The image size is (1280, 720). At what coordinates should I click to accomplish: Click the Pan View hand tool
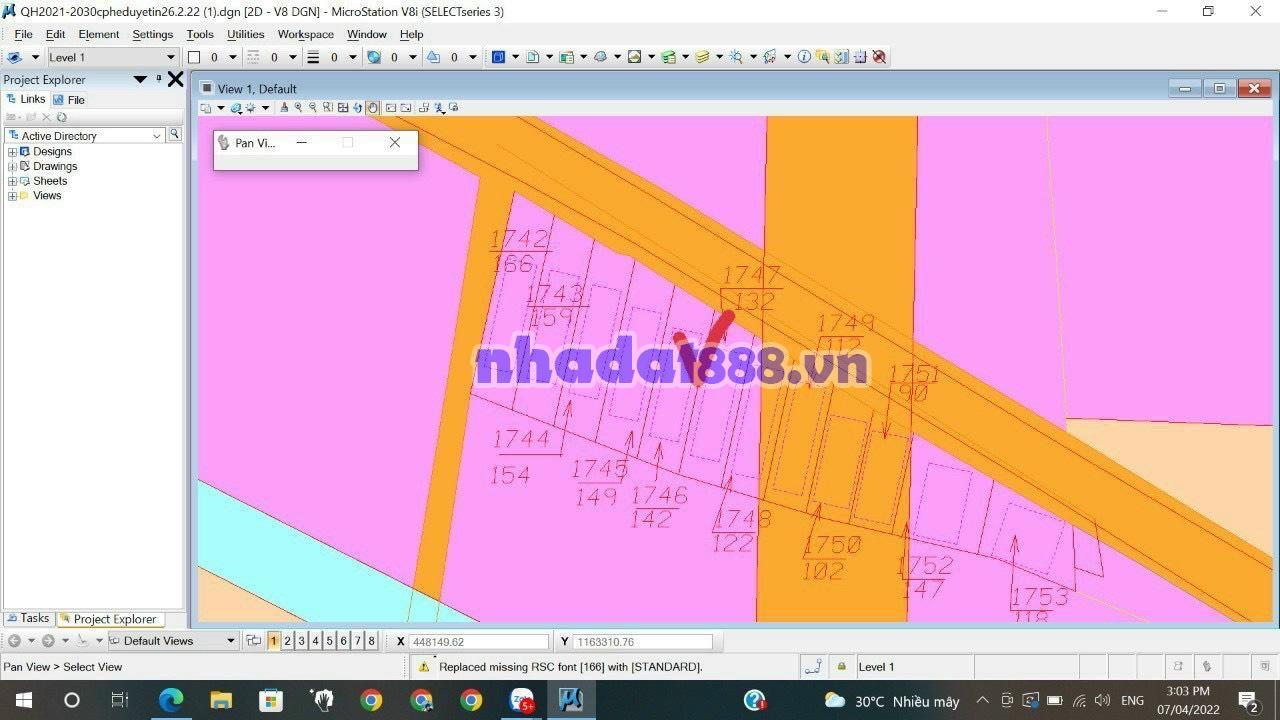[373, 108]
